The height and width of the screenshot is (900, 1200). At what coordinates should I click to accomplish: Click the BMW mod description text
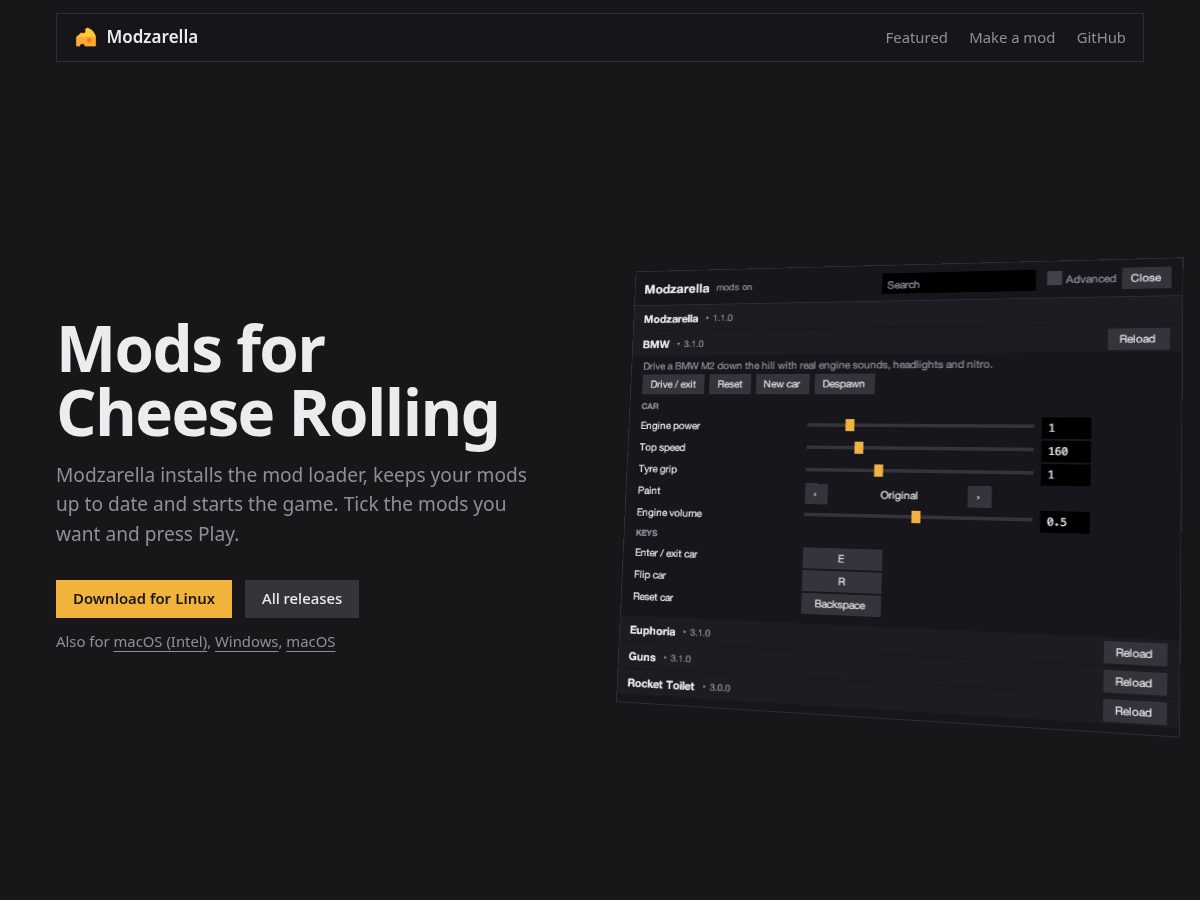pyautogui.click(x=818, y=365)
